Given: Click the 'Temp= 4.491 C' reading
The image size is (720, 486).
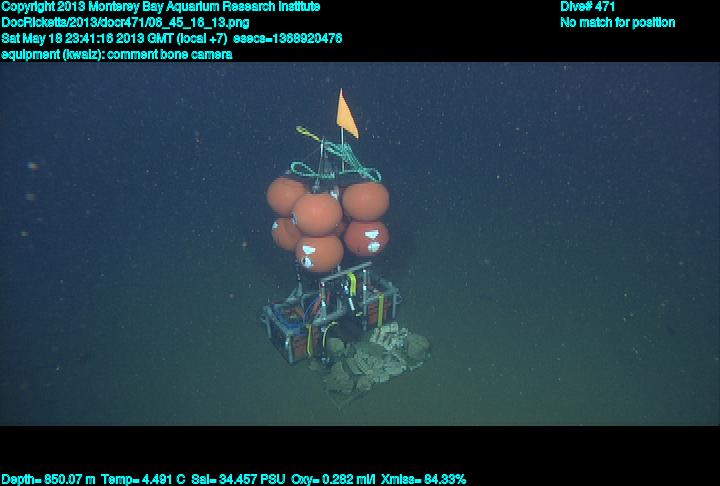Looking at the screenshot, I should coord(143,480).
